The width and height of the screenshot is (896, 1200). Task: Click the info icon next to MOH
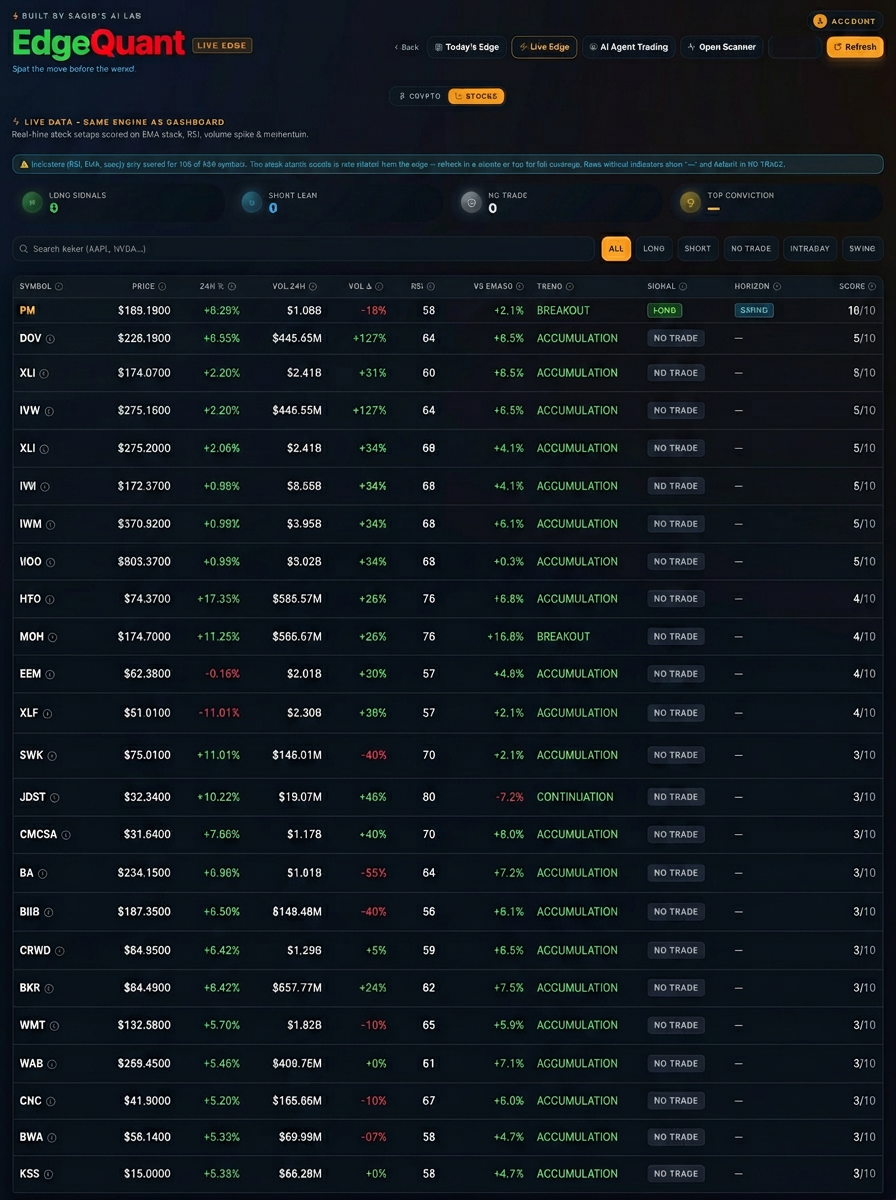[53, 637]
